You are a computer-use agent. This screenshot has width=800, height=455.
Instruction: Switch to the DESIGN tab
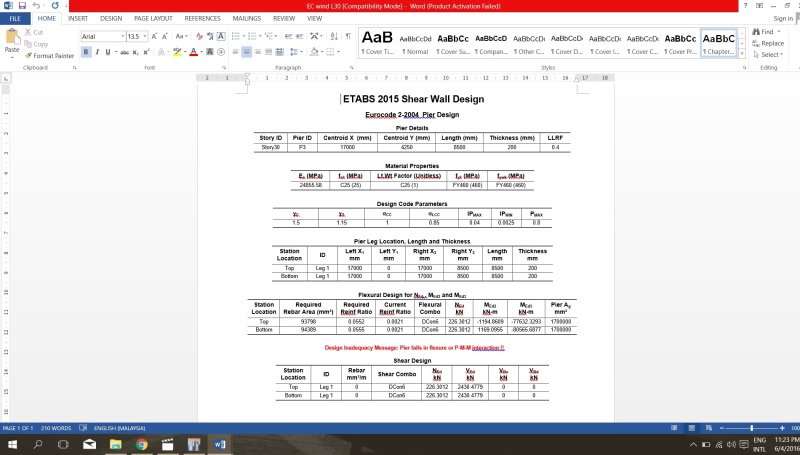click(111, 18)
